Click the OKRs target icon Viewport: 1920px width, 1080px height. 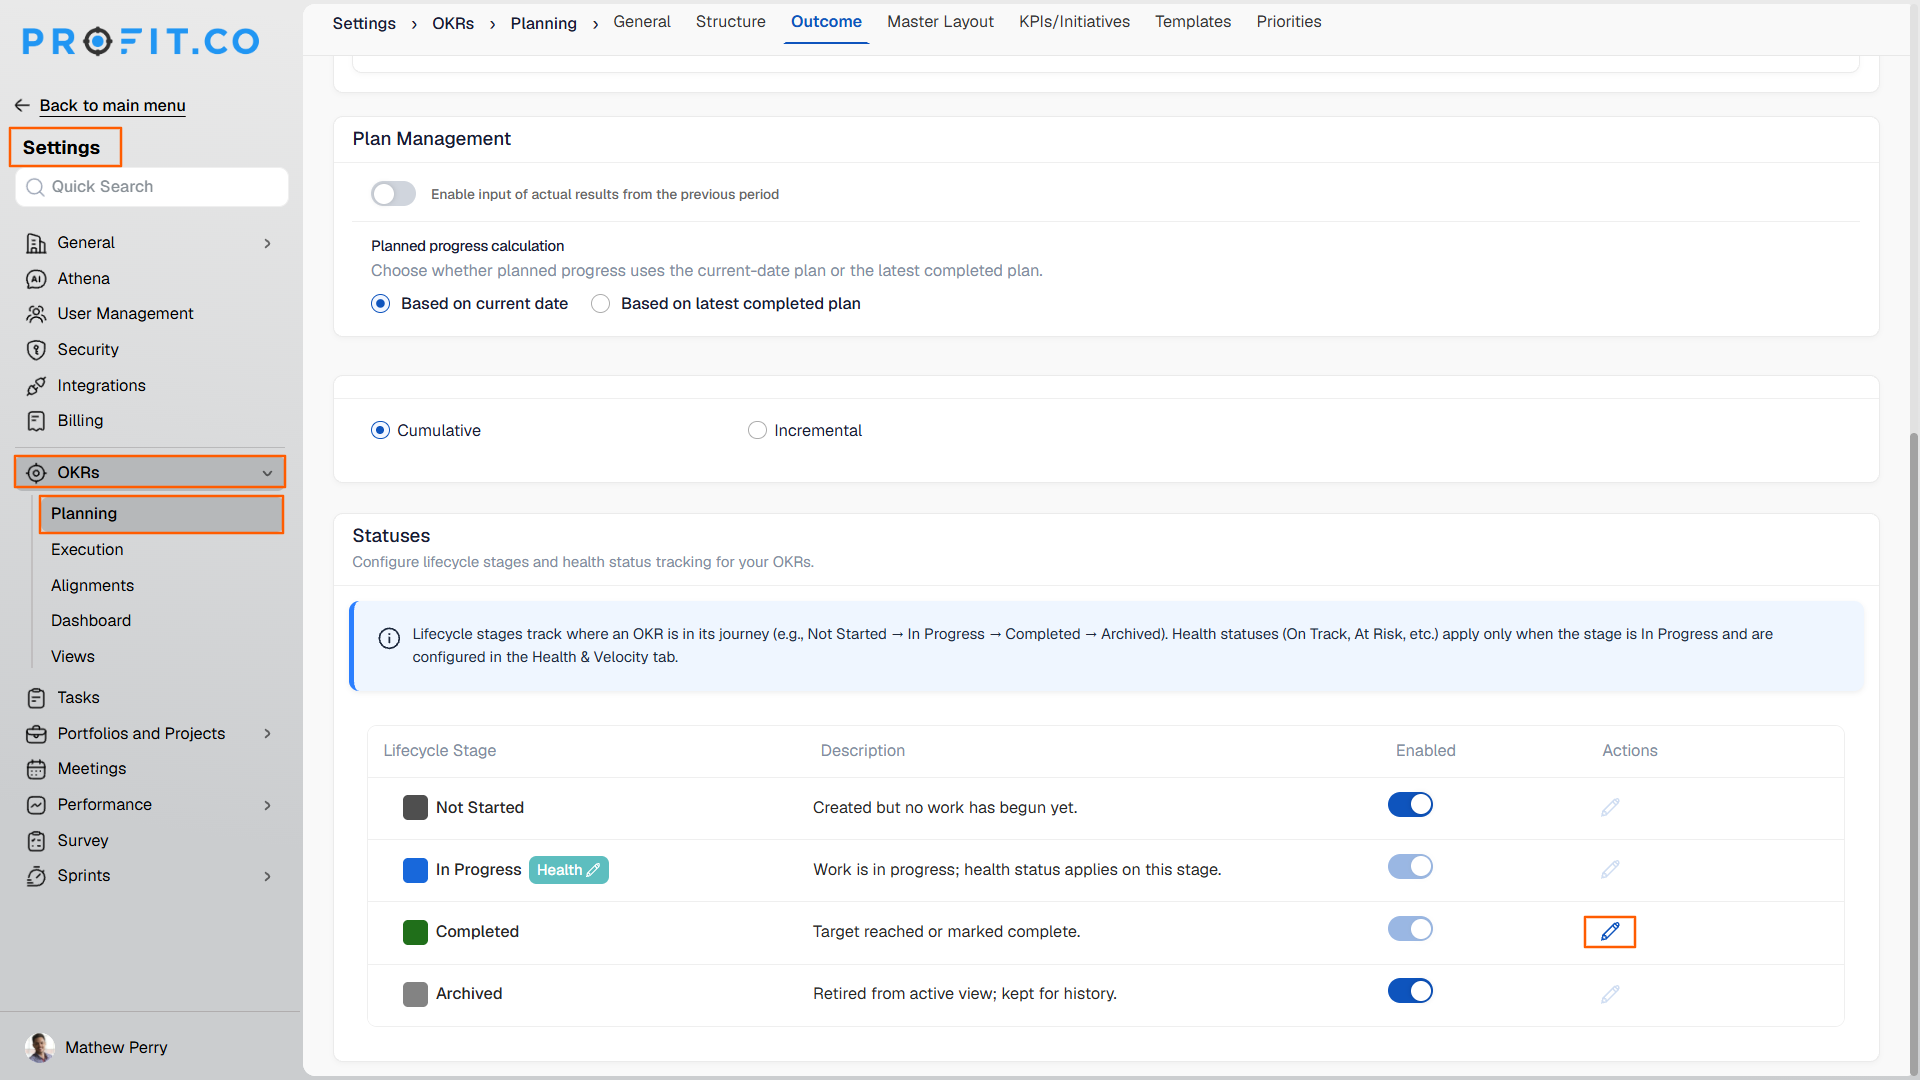pos(36,473)
